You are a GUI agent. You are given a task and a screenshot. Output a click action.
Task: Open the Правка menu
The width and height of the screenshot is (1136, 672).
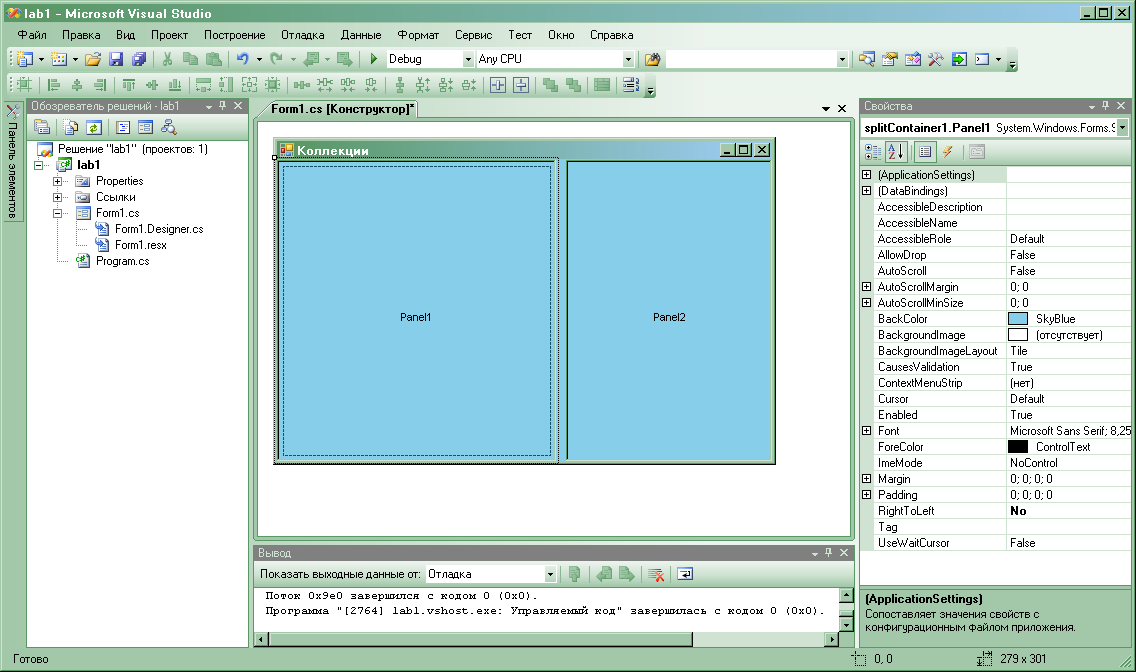81,35
